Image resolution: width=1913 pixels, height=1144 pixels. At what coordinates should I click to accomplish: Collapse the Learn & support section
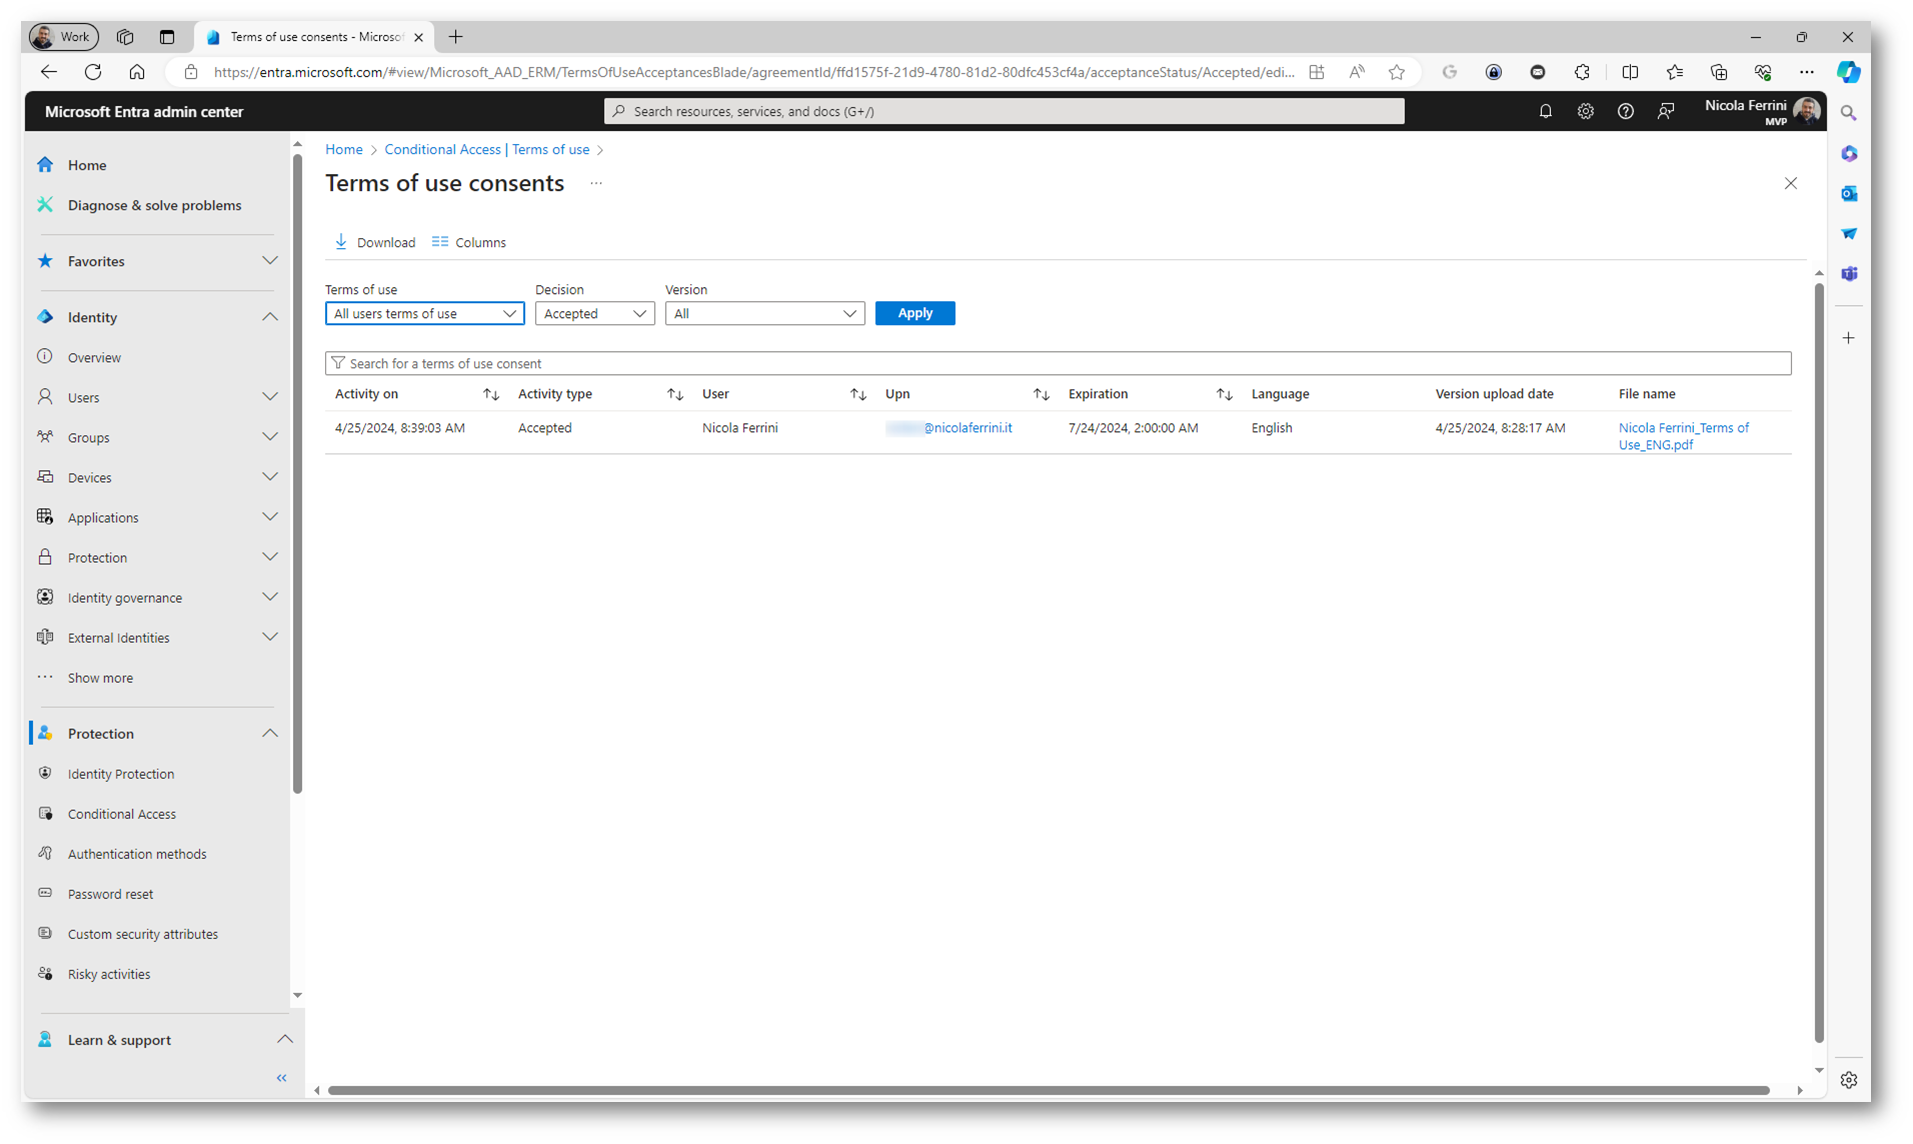(x=285, y=1039)
